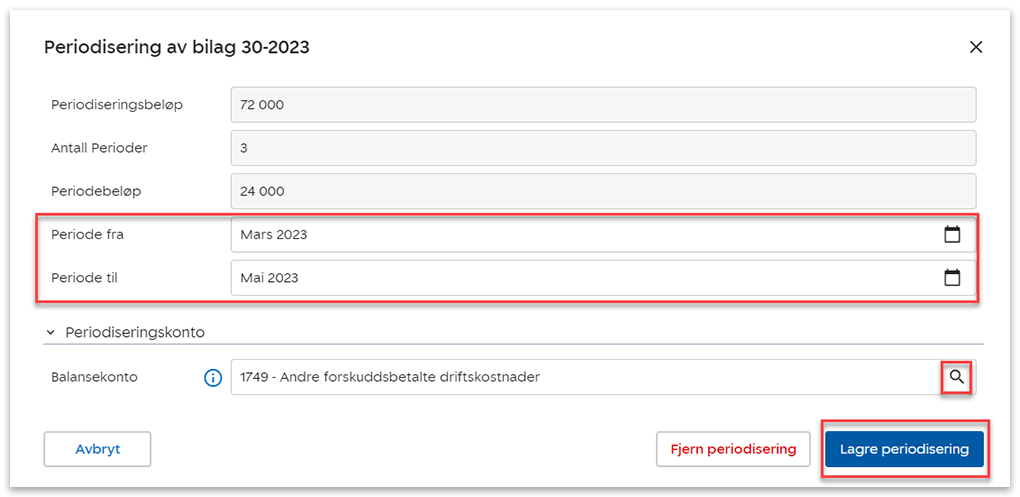This screenshot has height=497, width=1020.
Task: Click the Periodiseringskonto section heading text
Action: click(x=135, y=331)
